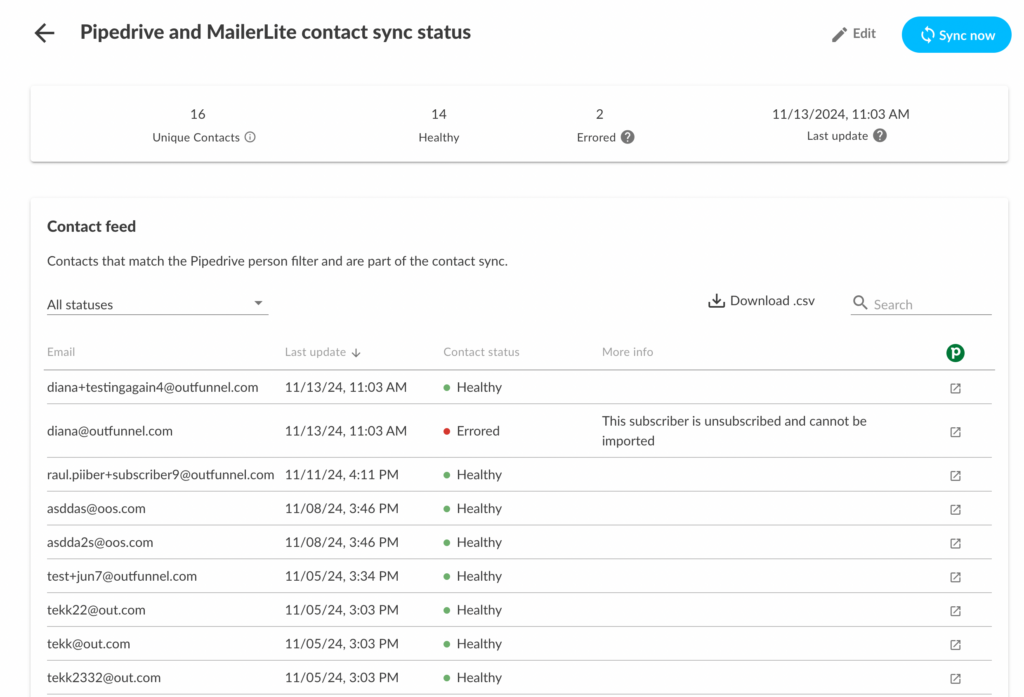
Task: Open test+jun7@outfunnel.com external link icon
Action: coord(955,577)
